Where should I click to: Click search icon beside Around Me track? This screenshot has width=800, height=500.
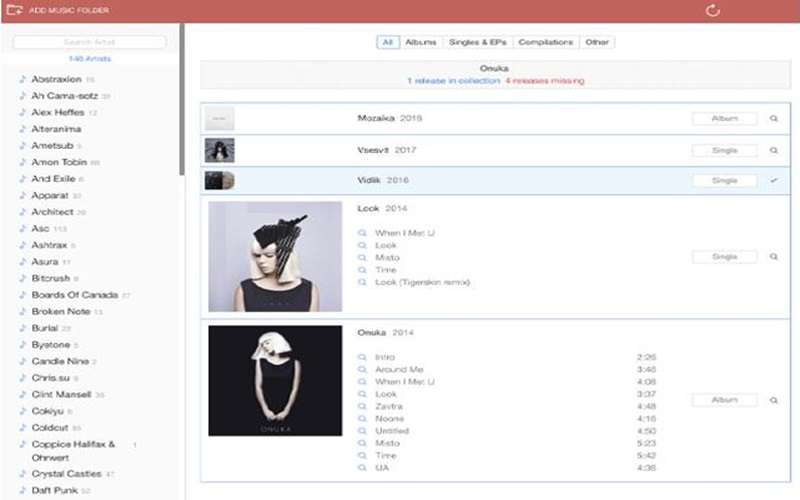tap(362, 369)
